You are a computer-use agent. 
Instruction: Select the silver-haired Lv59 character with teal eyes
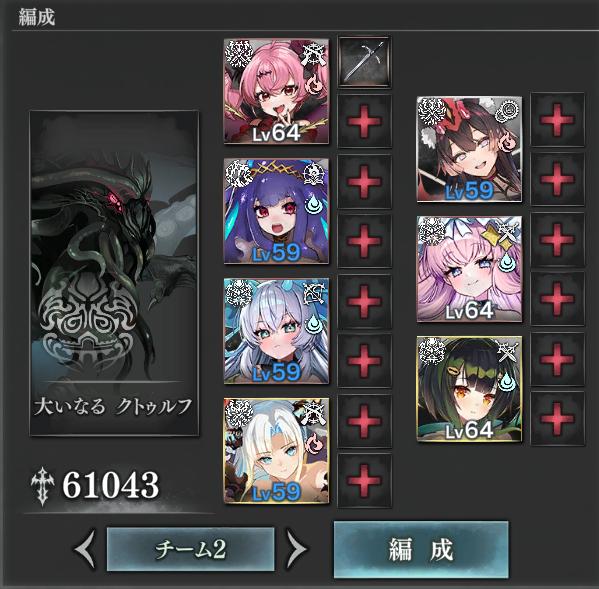[276, 331]
